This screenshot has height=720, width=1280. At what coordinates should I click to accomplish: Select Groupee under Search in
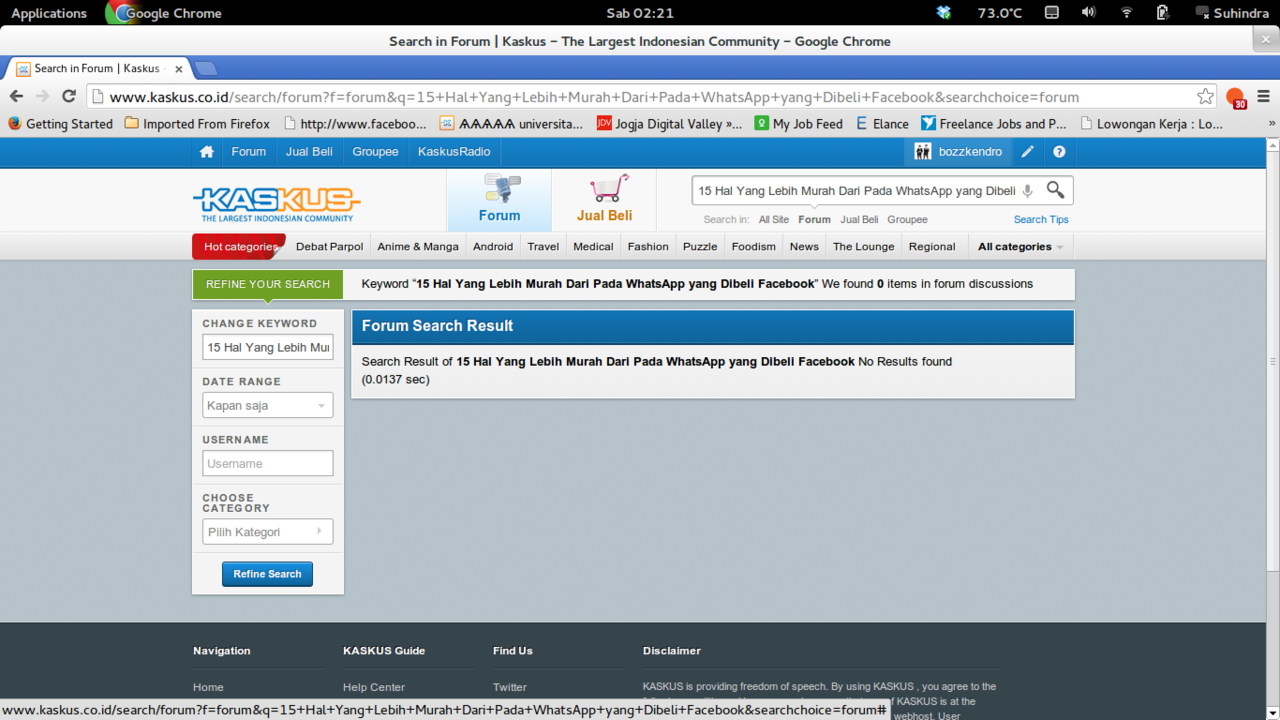(907, 220)
